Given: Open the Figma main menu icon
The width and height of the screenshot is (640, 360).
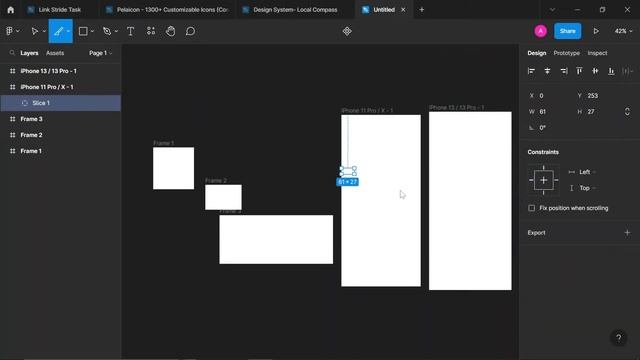Looking at the screenshot, I should (10, 31).
